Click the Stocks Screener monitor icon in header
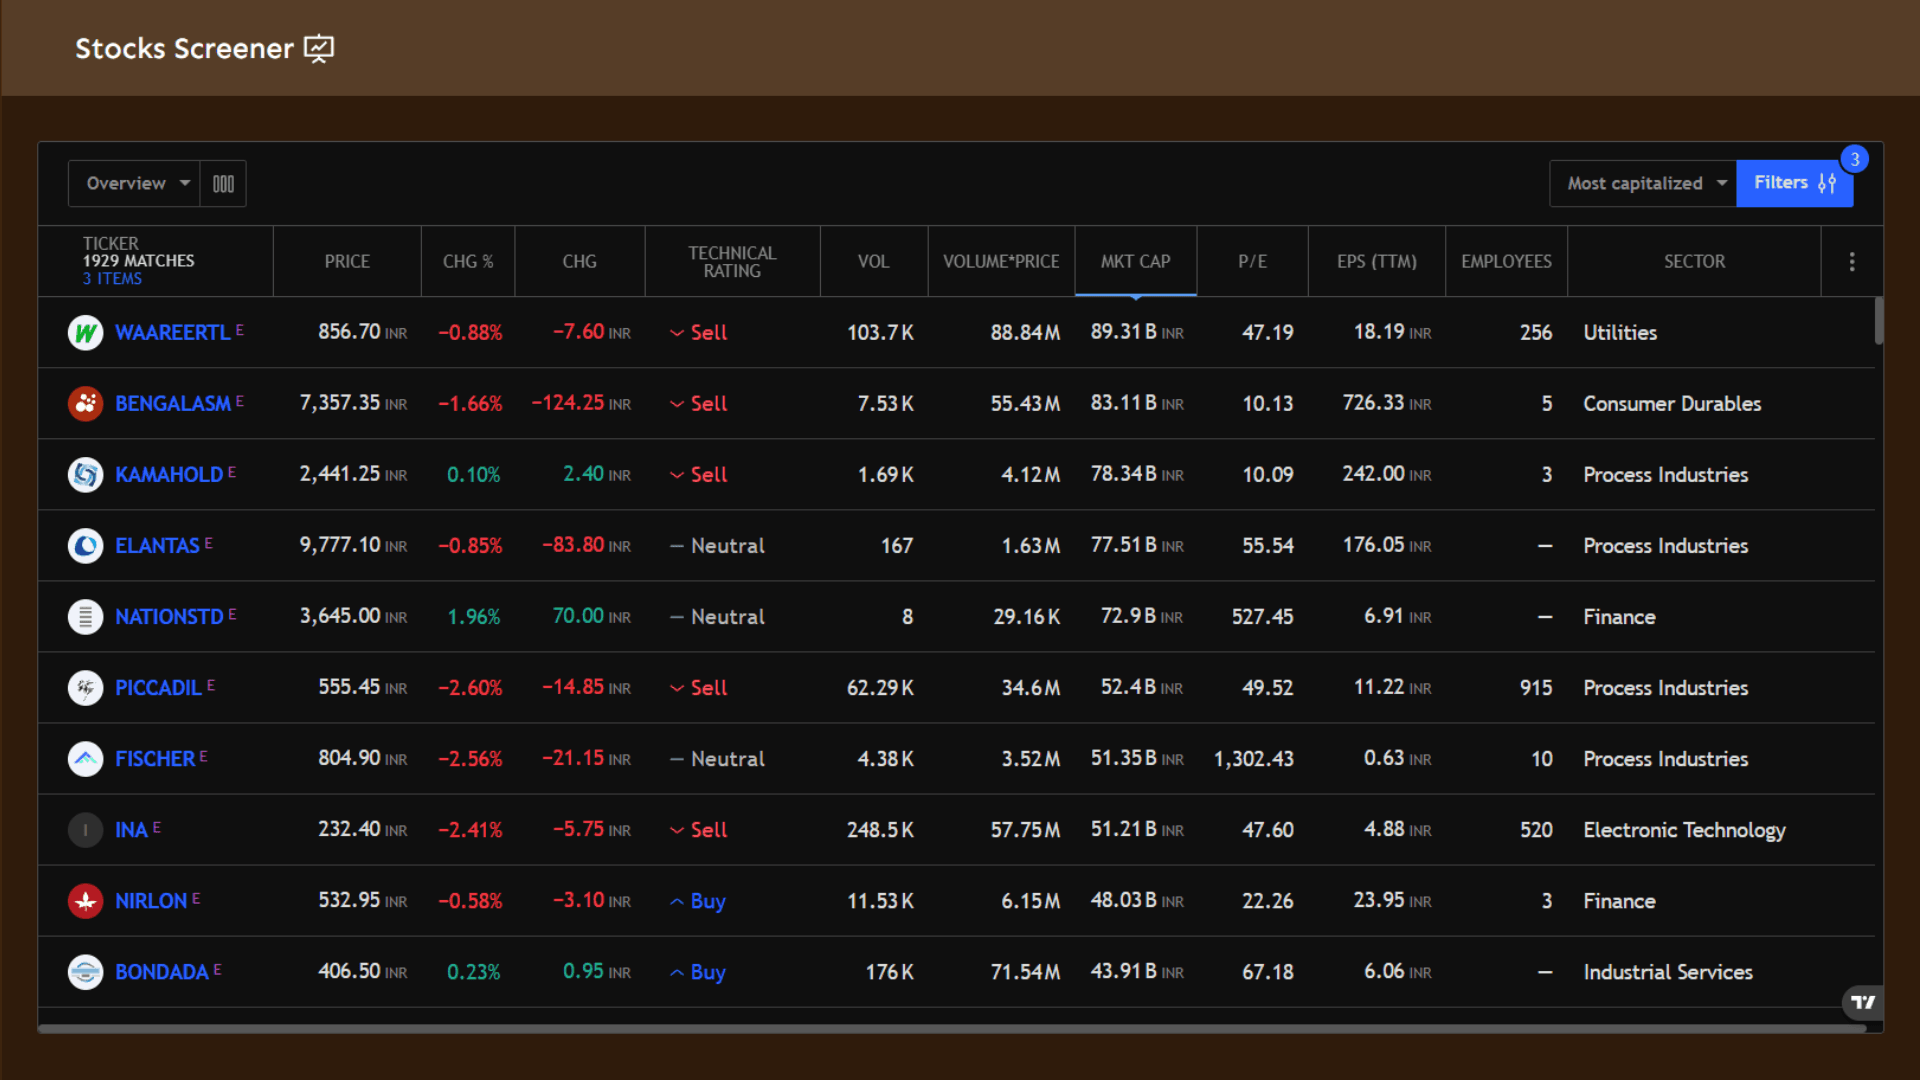Image resolution: width=1920 pixels, height=1080 pixels. [x=319, y=48]
